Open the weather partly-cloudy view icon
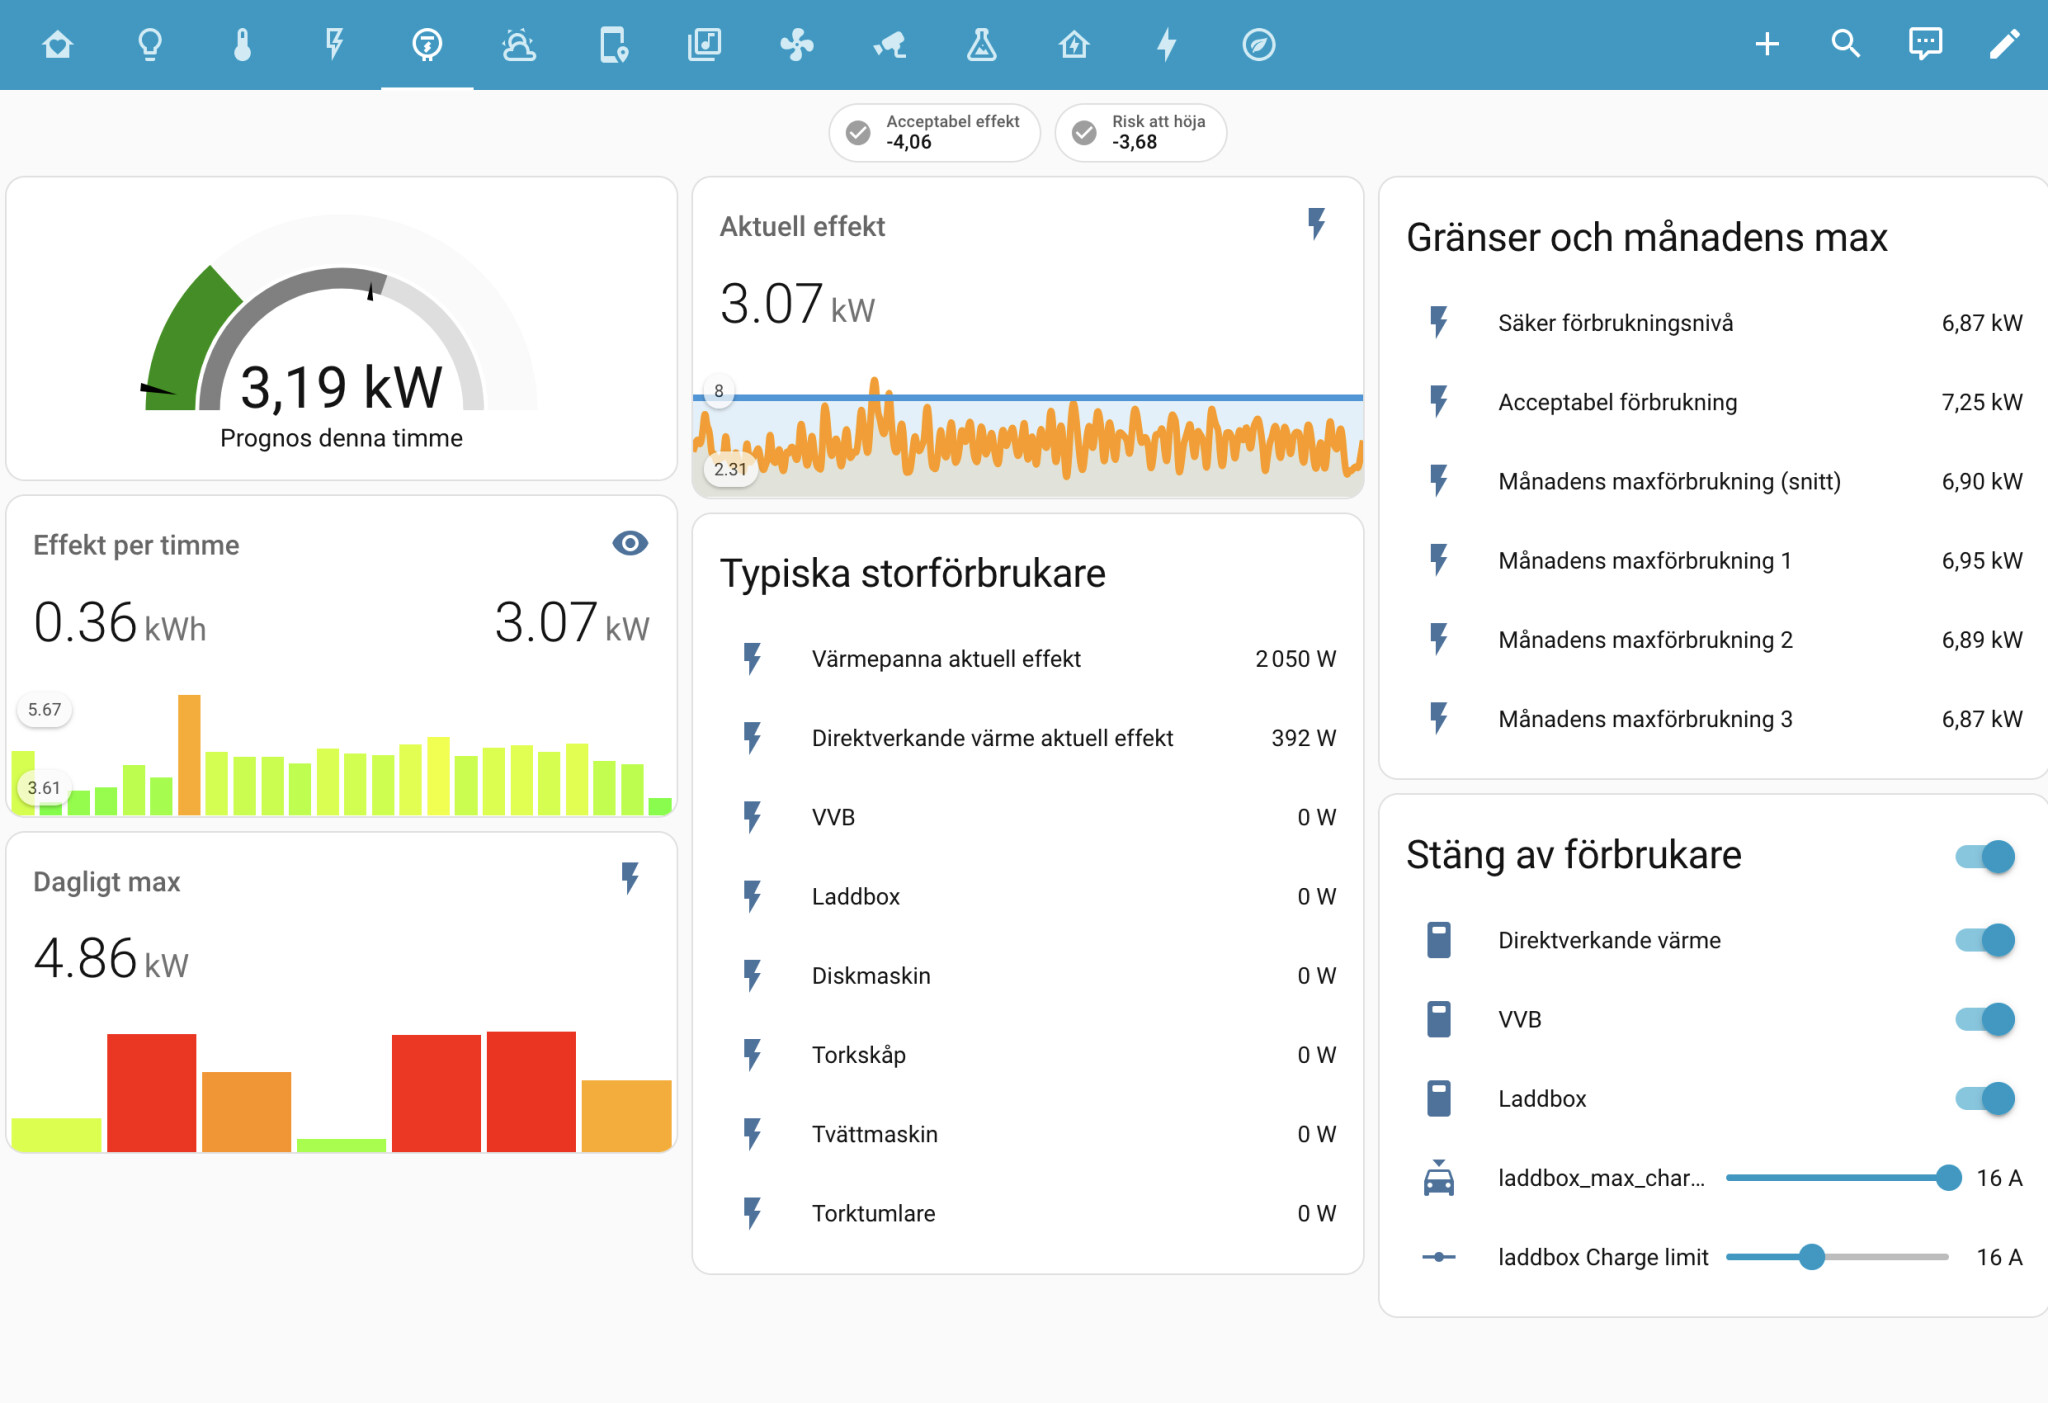Screen dimensions: 2048x1403 pos(519,44)
